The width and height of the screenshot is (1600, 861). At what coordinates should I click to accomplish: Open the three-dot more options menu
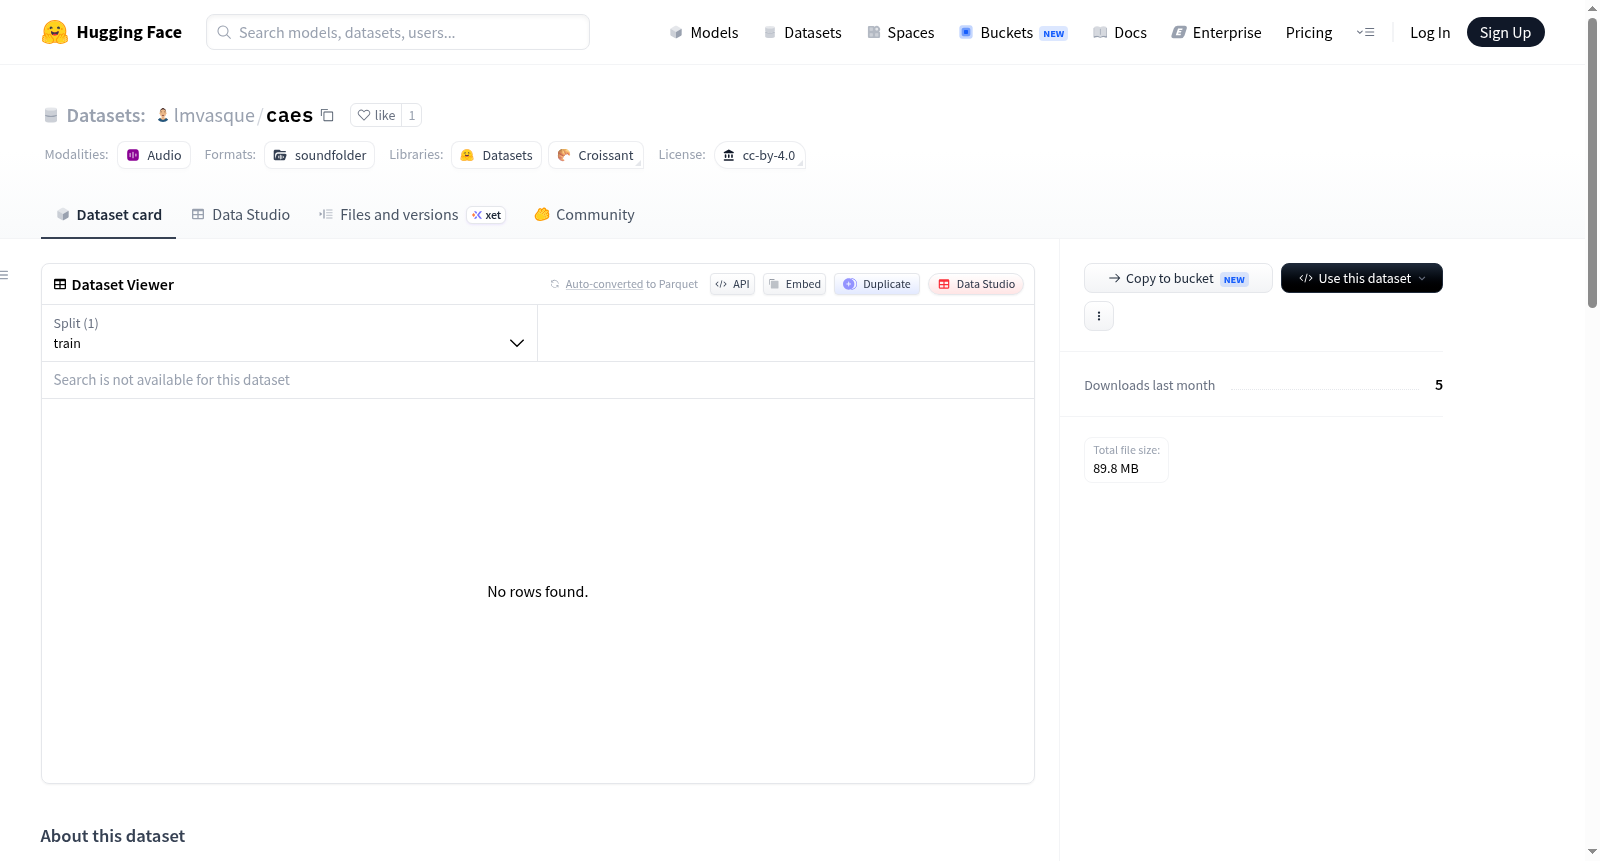pyautogui.click(x=1099, y=316)
